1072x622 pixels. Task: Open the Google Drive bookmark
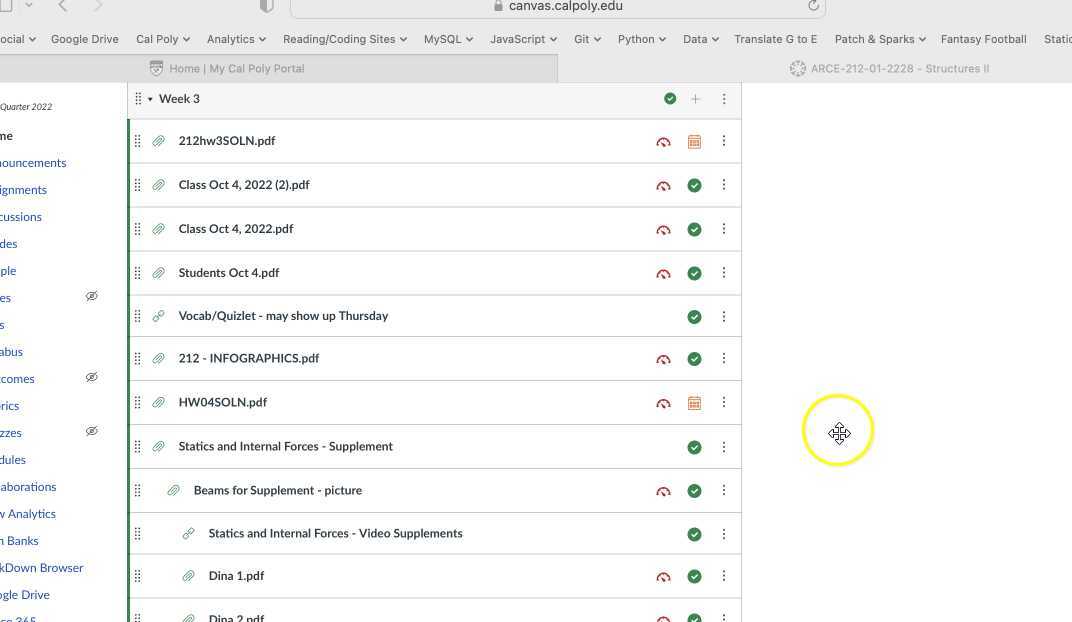[x=84, y=39]
